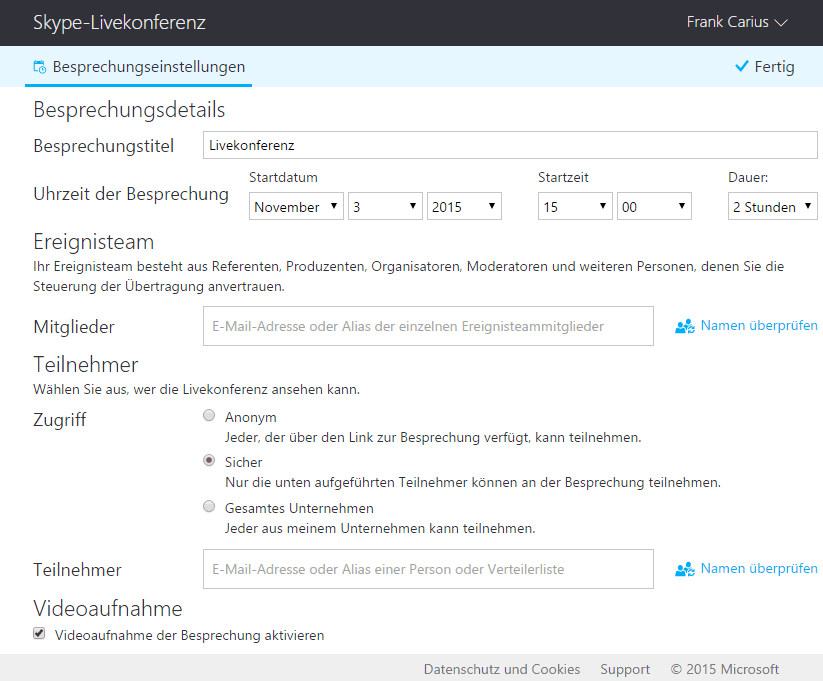Click the 'Nur die unten aufgeführten Teilnehmer' description
The height and width of the screenshot is (681, 823).
tap(473, 483)
